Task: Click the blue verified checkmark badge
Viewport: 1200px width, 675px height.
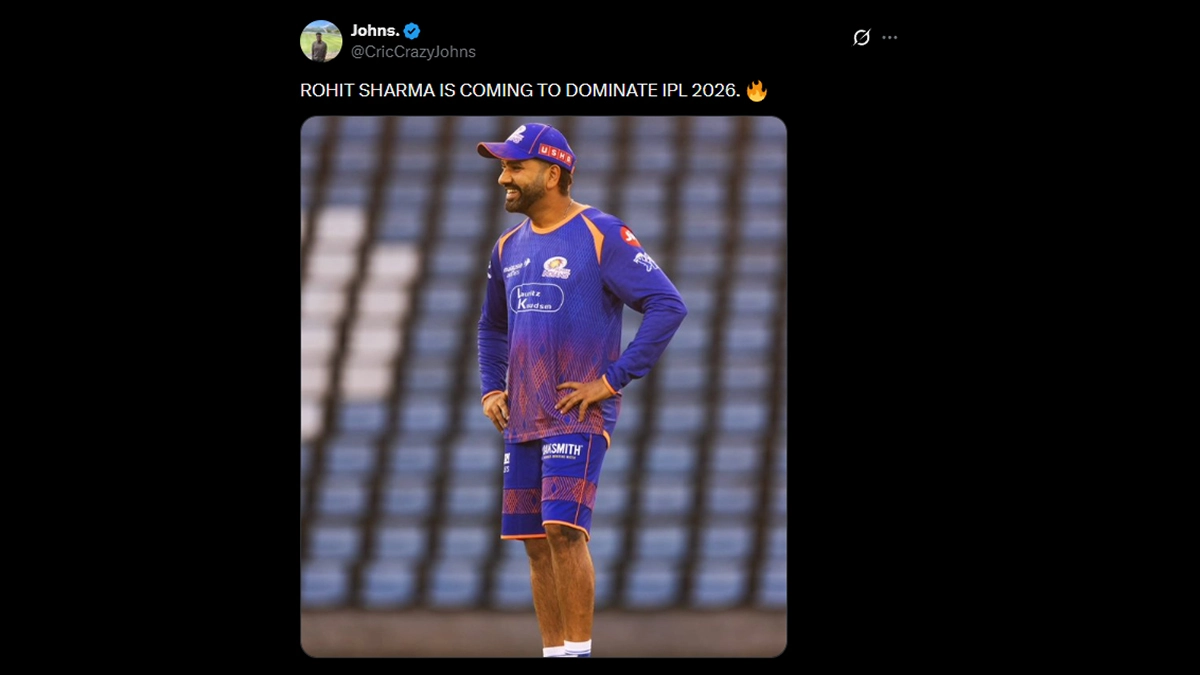Action: pyautogui.click(x=412, y=31)
